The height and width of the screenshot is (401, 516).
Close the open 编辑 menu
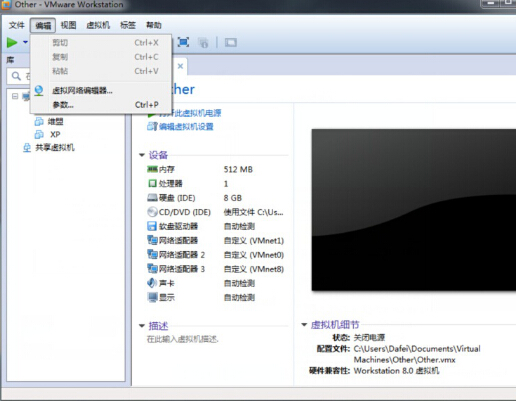(x=43, y=25)
